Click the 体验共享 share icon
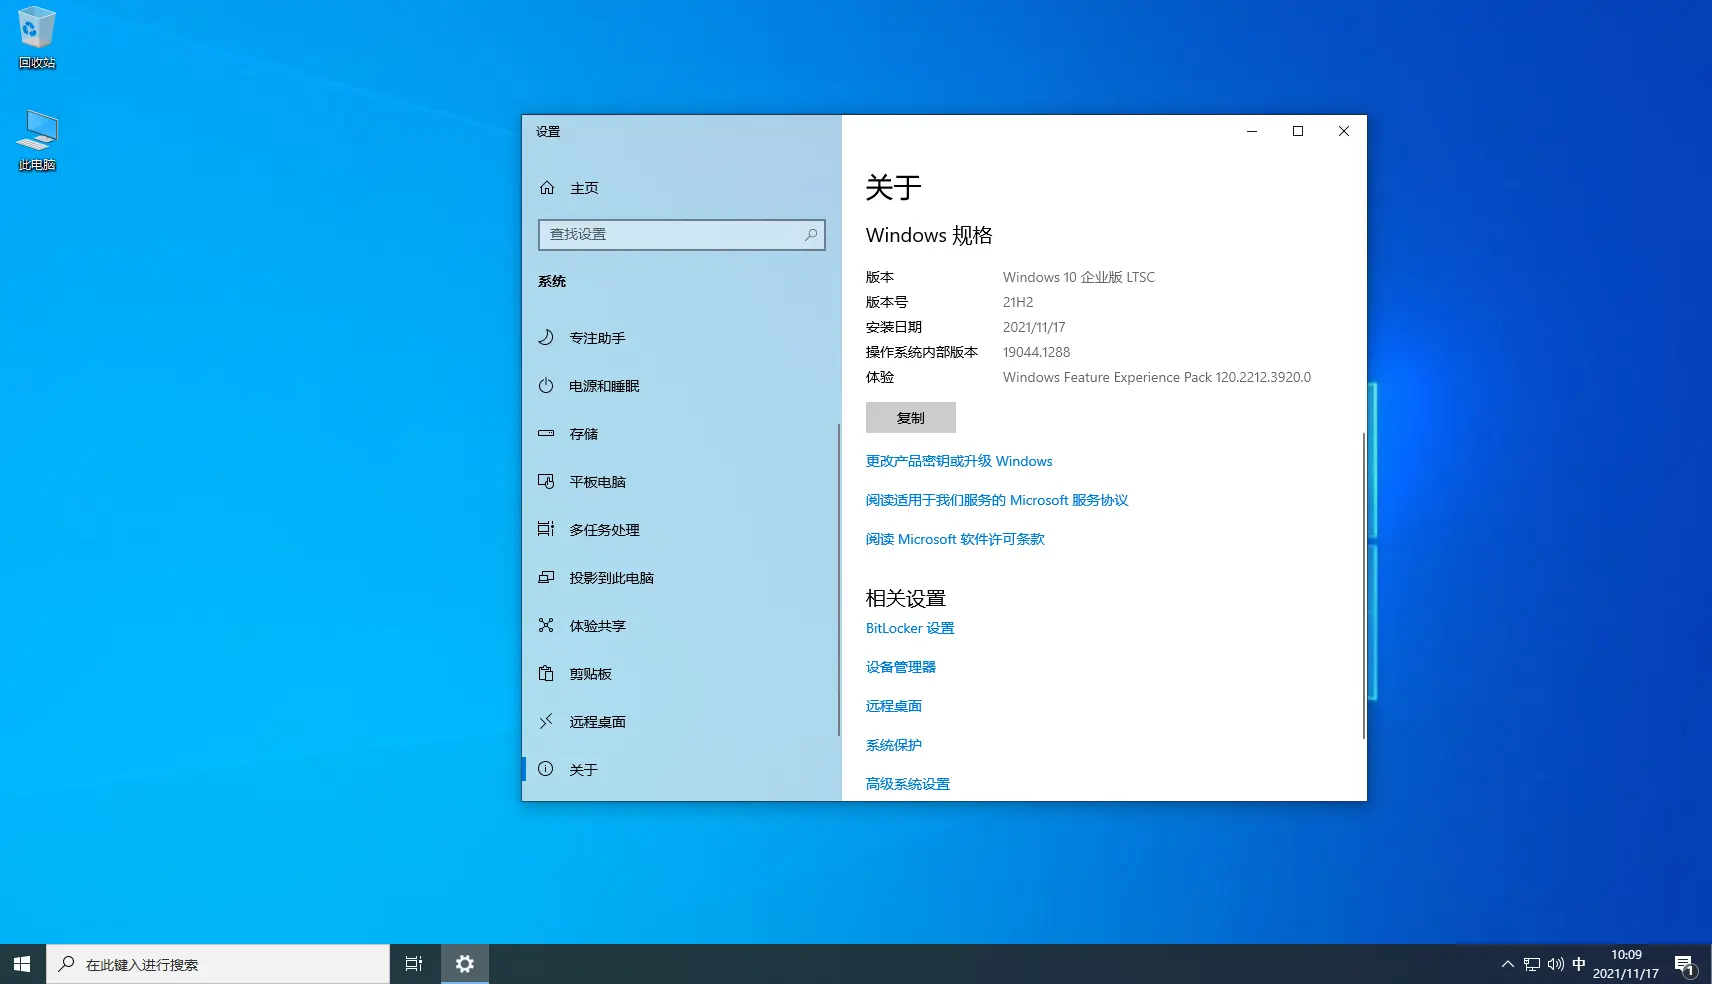Image resolution: width=1712 pixels, height=984 pixels. pyautogui.click(x=546, y=625)
